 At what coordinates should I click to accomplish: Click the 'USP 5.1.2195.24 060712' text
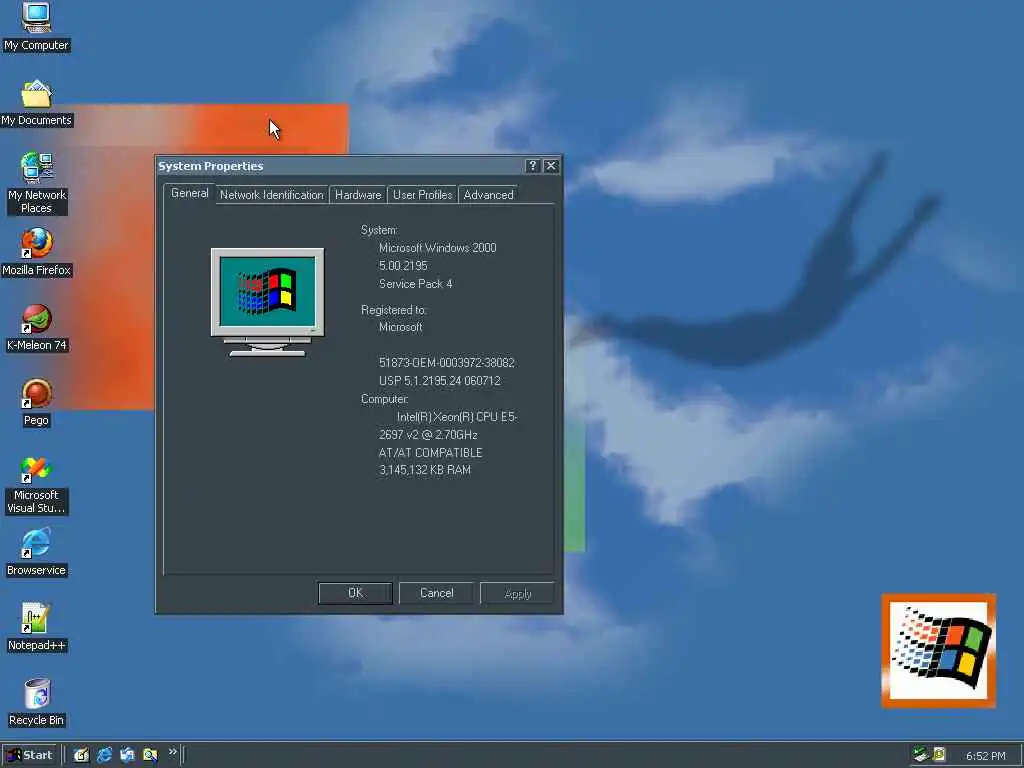tap(440, 381)
